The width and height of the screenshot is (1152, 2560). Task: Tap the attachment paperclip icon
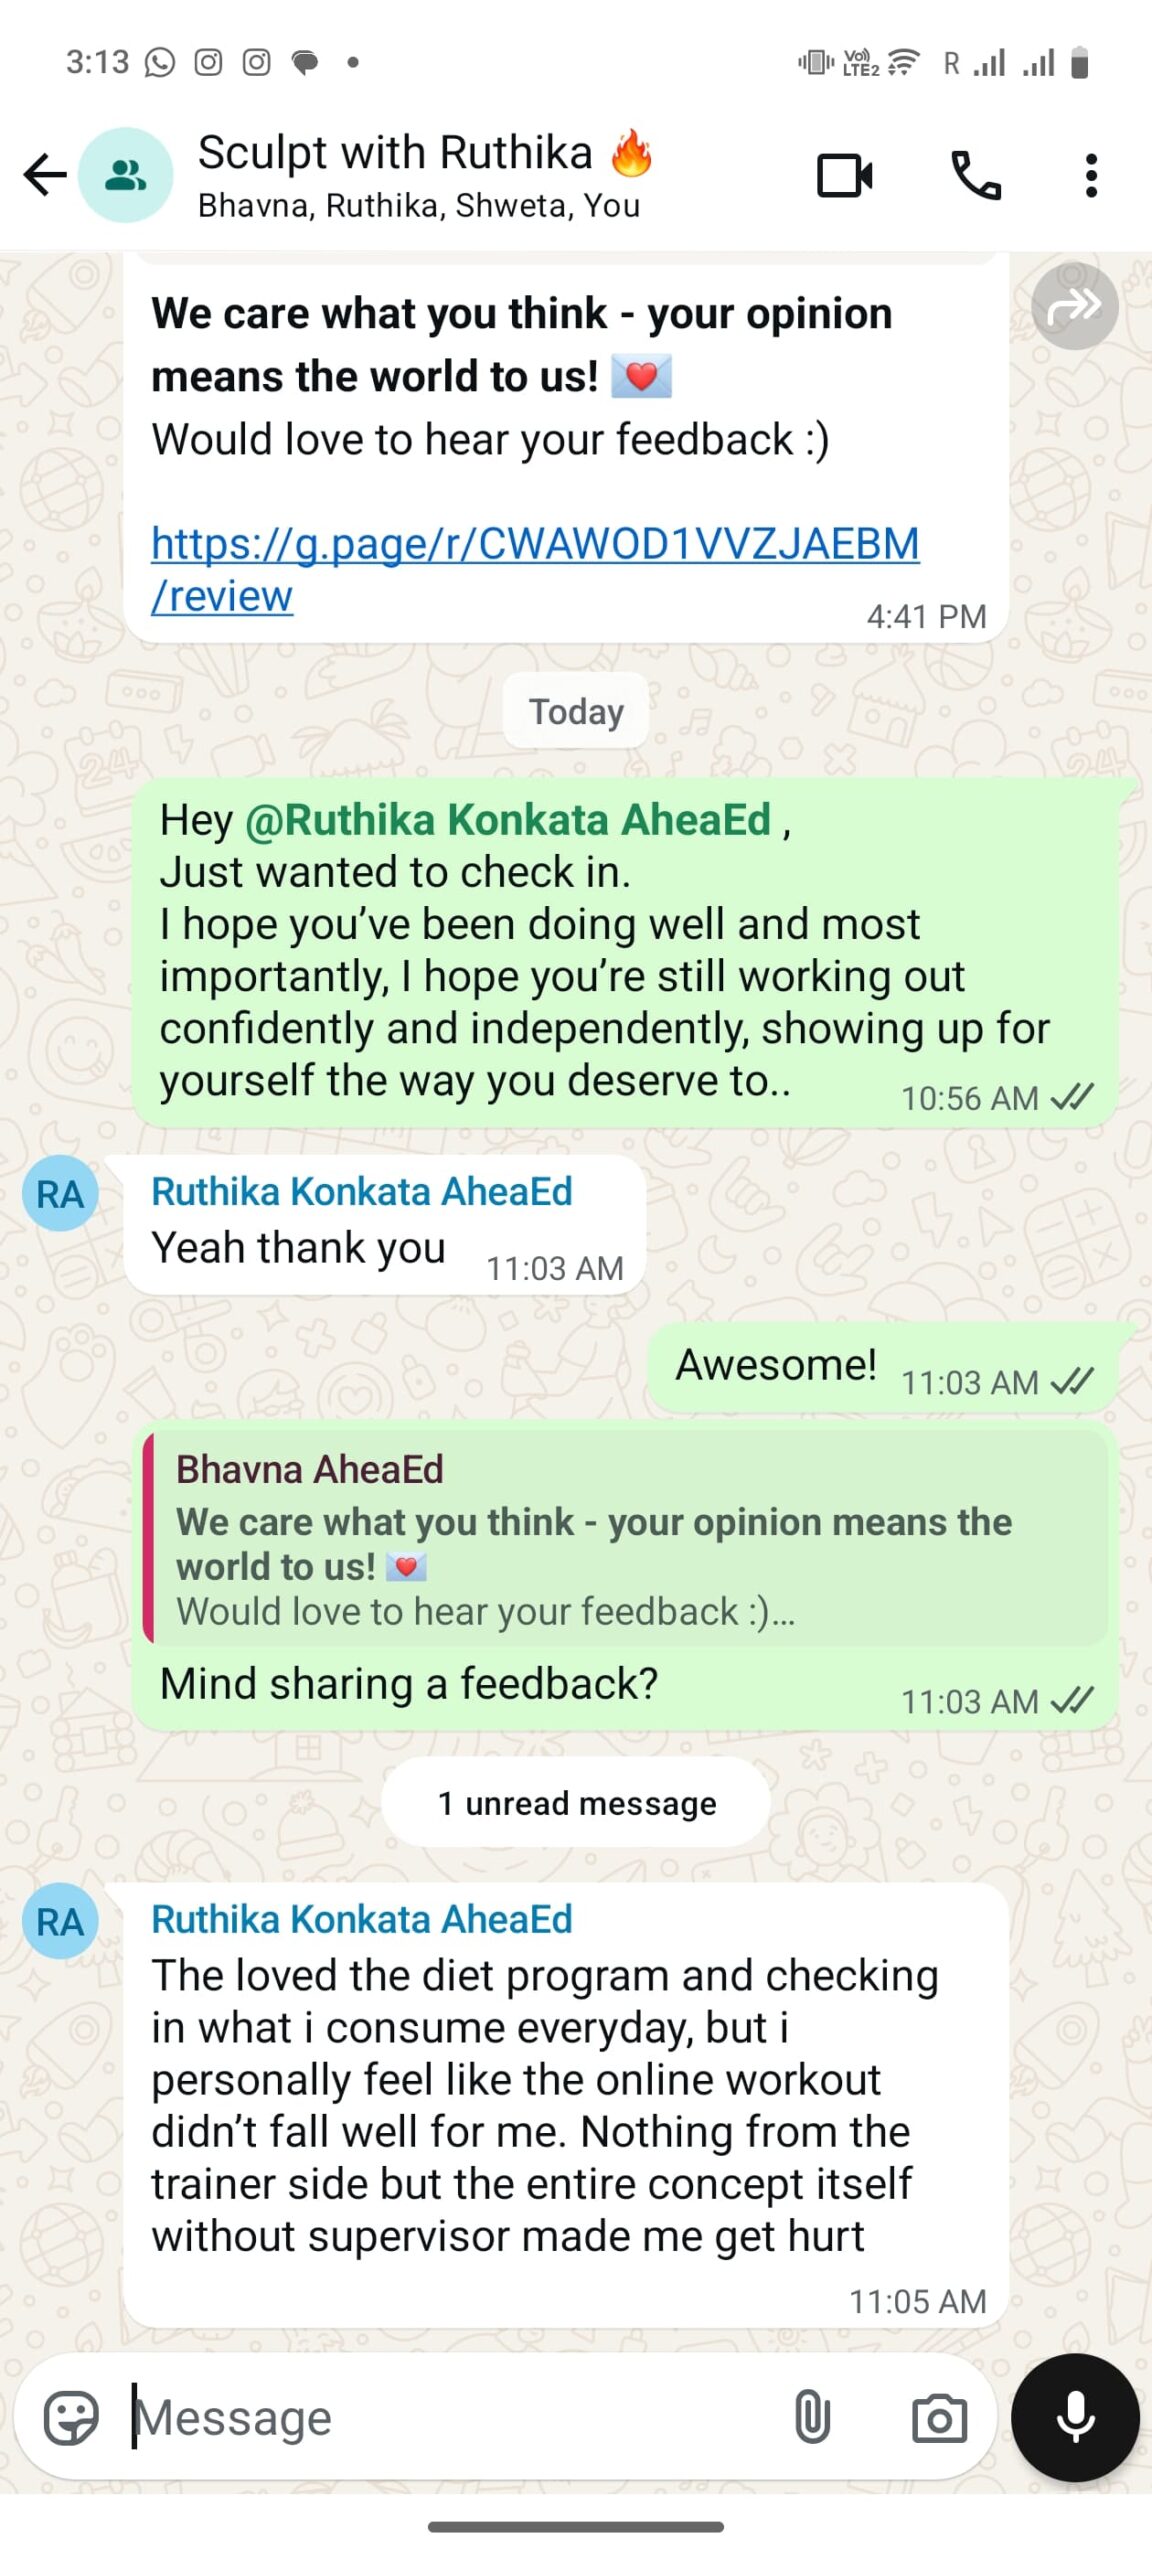812,2417
